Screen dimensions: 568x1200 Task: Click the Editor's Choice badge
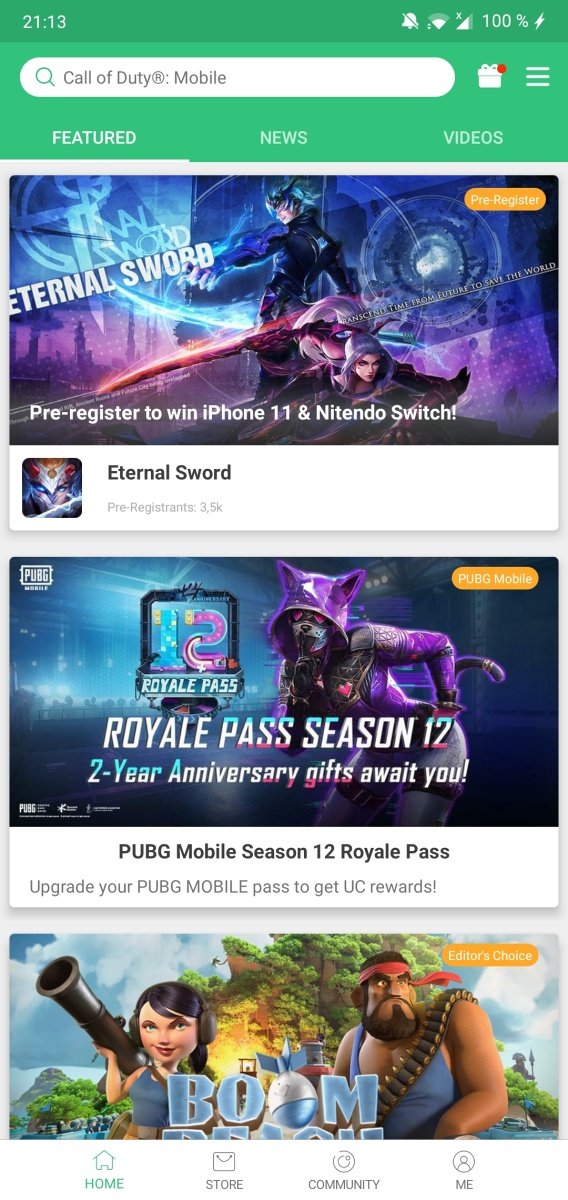click(x=490, y=955)
